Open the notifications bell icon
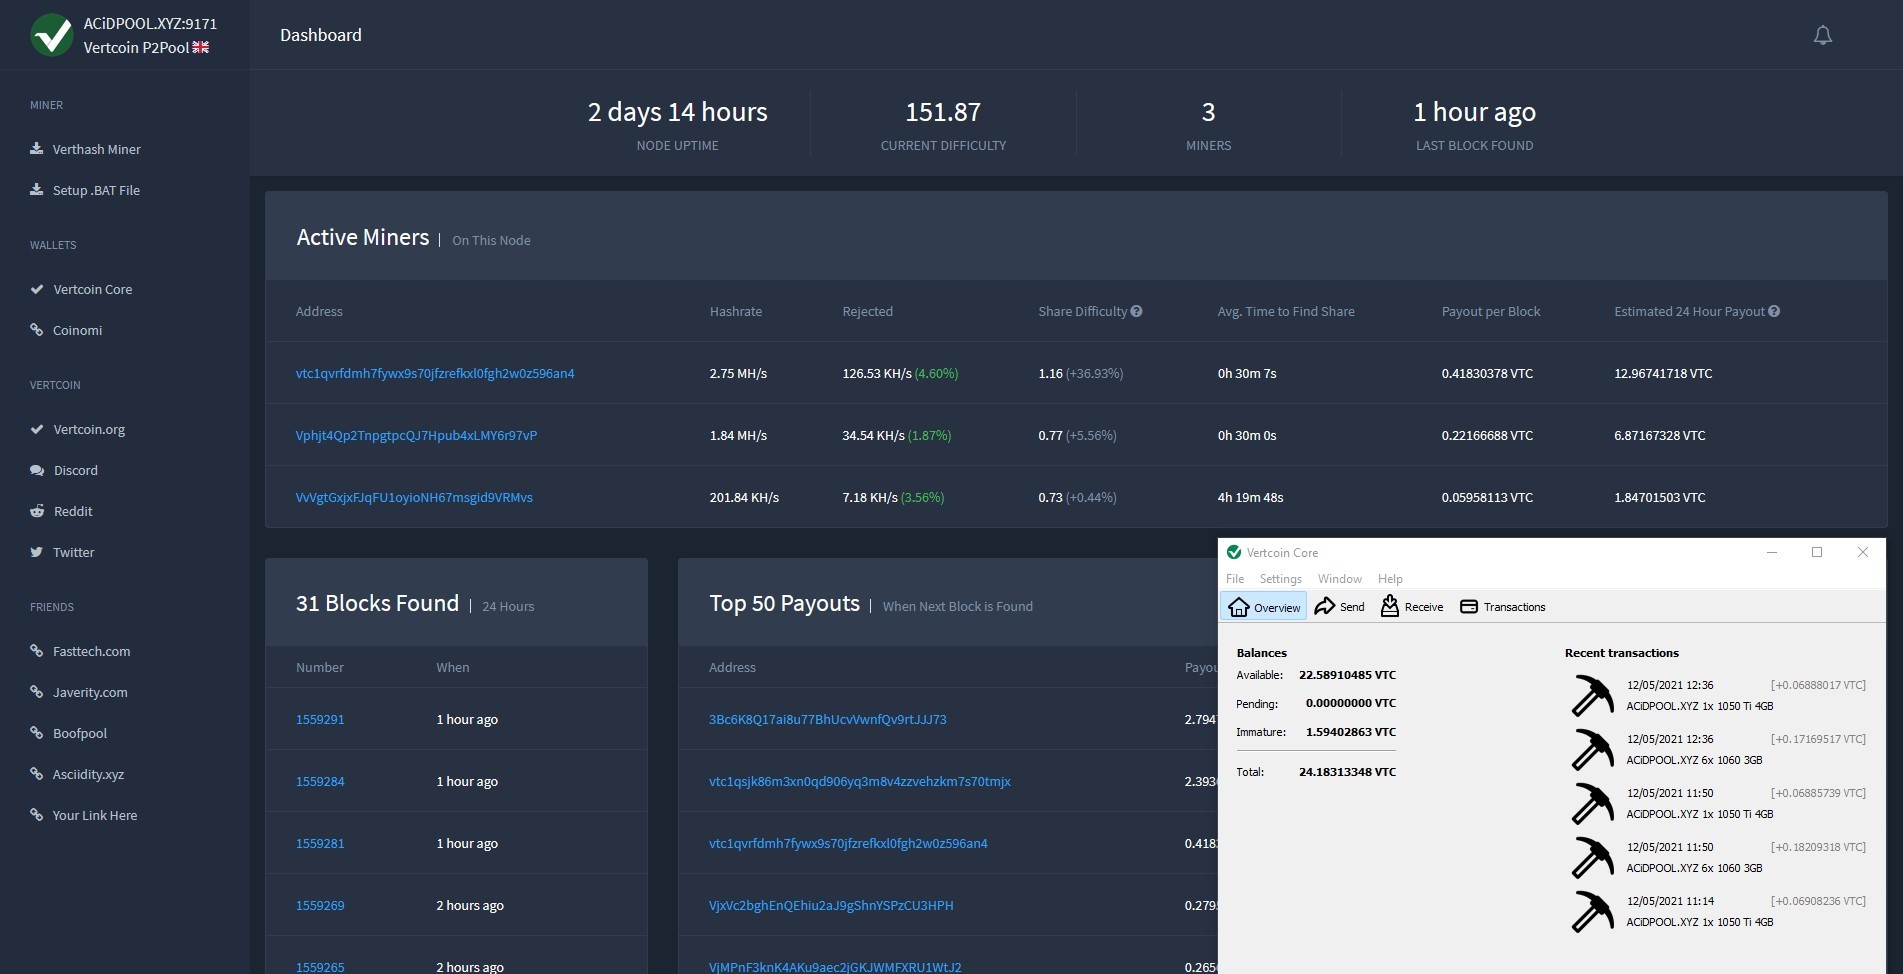Screen dimensions: 1903x974 coord(1822,35)
